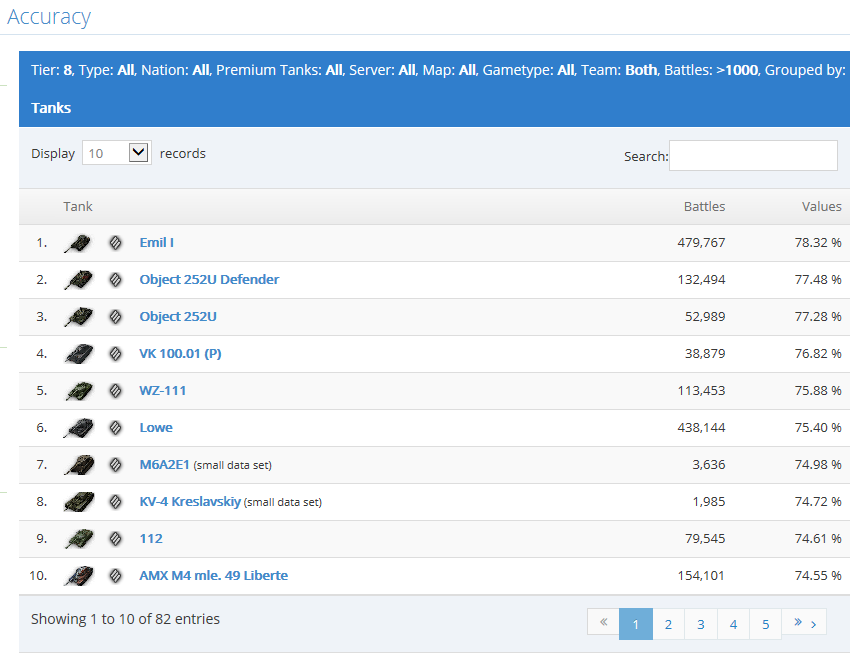850x654 pixels.
Task: Click class icon beside AMX M4 mle. 49 Liberte
Action: (x=115, y=575)
